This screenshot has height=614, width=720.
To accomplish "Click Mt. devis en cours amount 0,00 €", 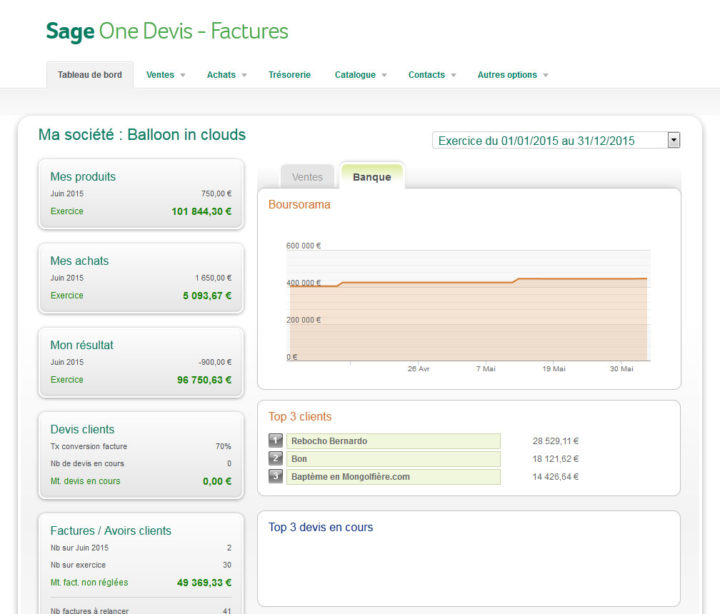I will tap(217, 481).
